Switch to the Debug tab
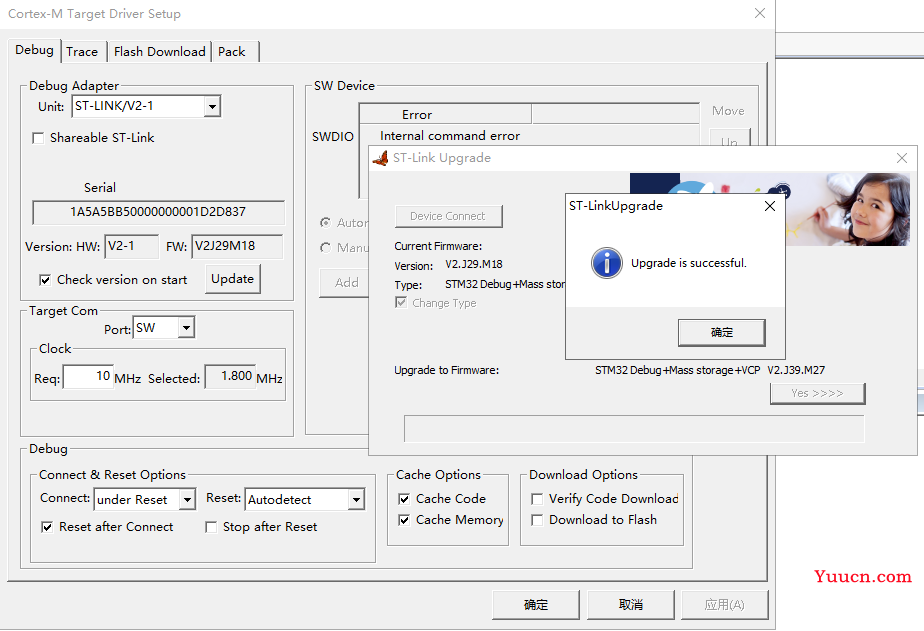The image size is (924, 631). click(34, 50)
